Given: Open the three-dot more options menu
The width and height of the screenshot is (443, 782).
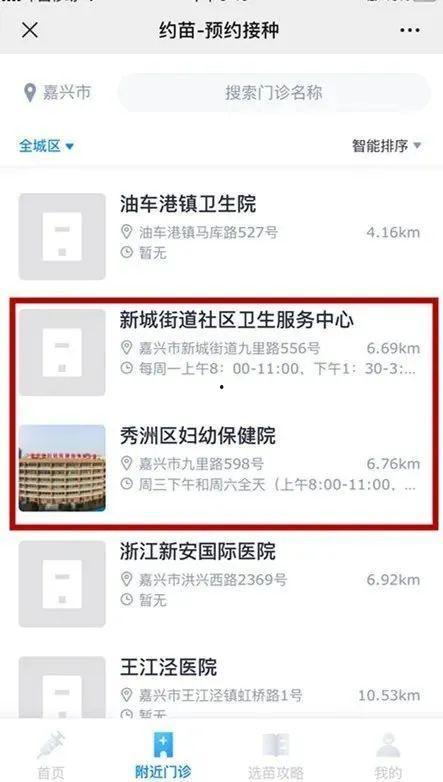Looking at the screenshot, I should (410, 30).
